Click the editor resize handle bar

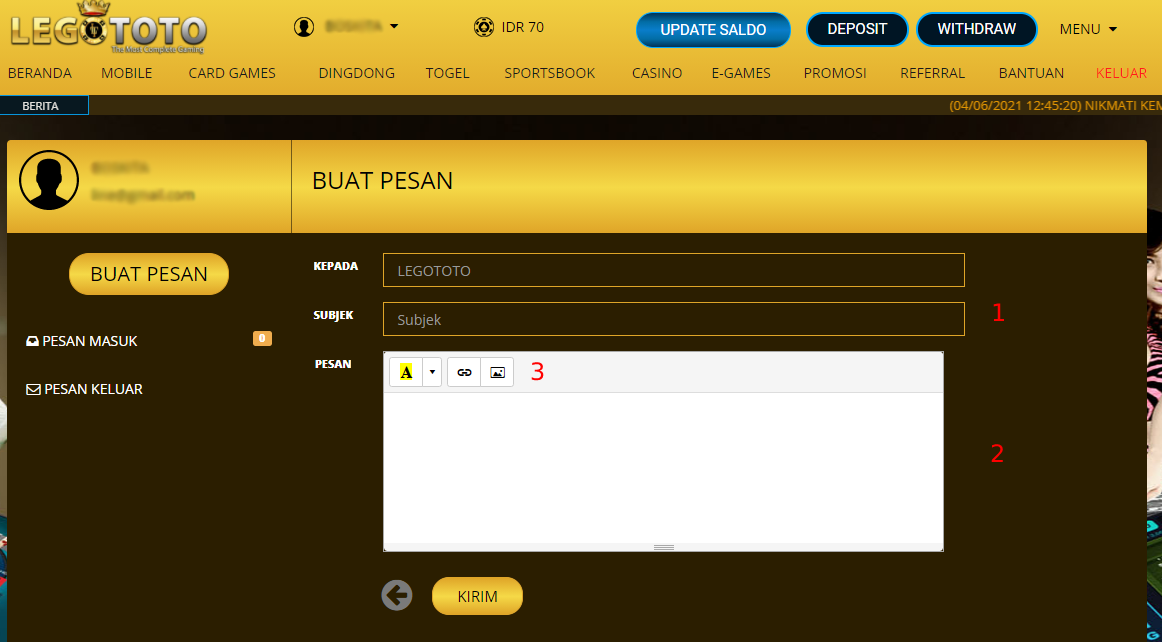[x=663, y=547]
